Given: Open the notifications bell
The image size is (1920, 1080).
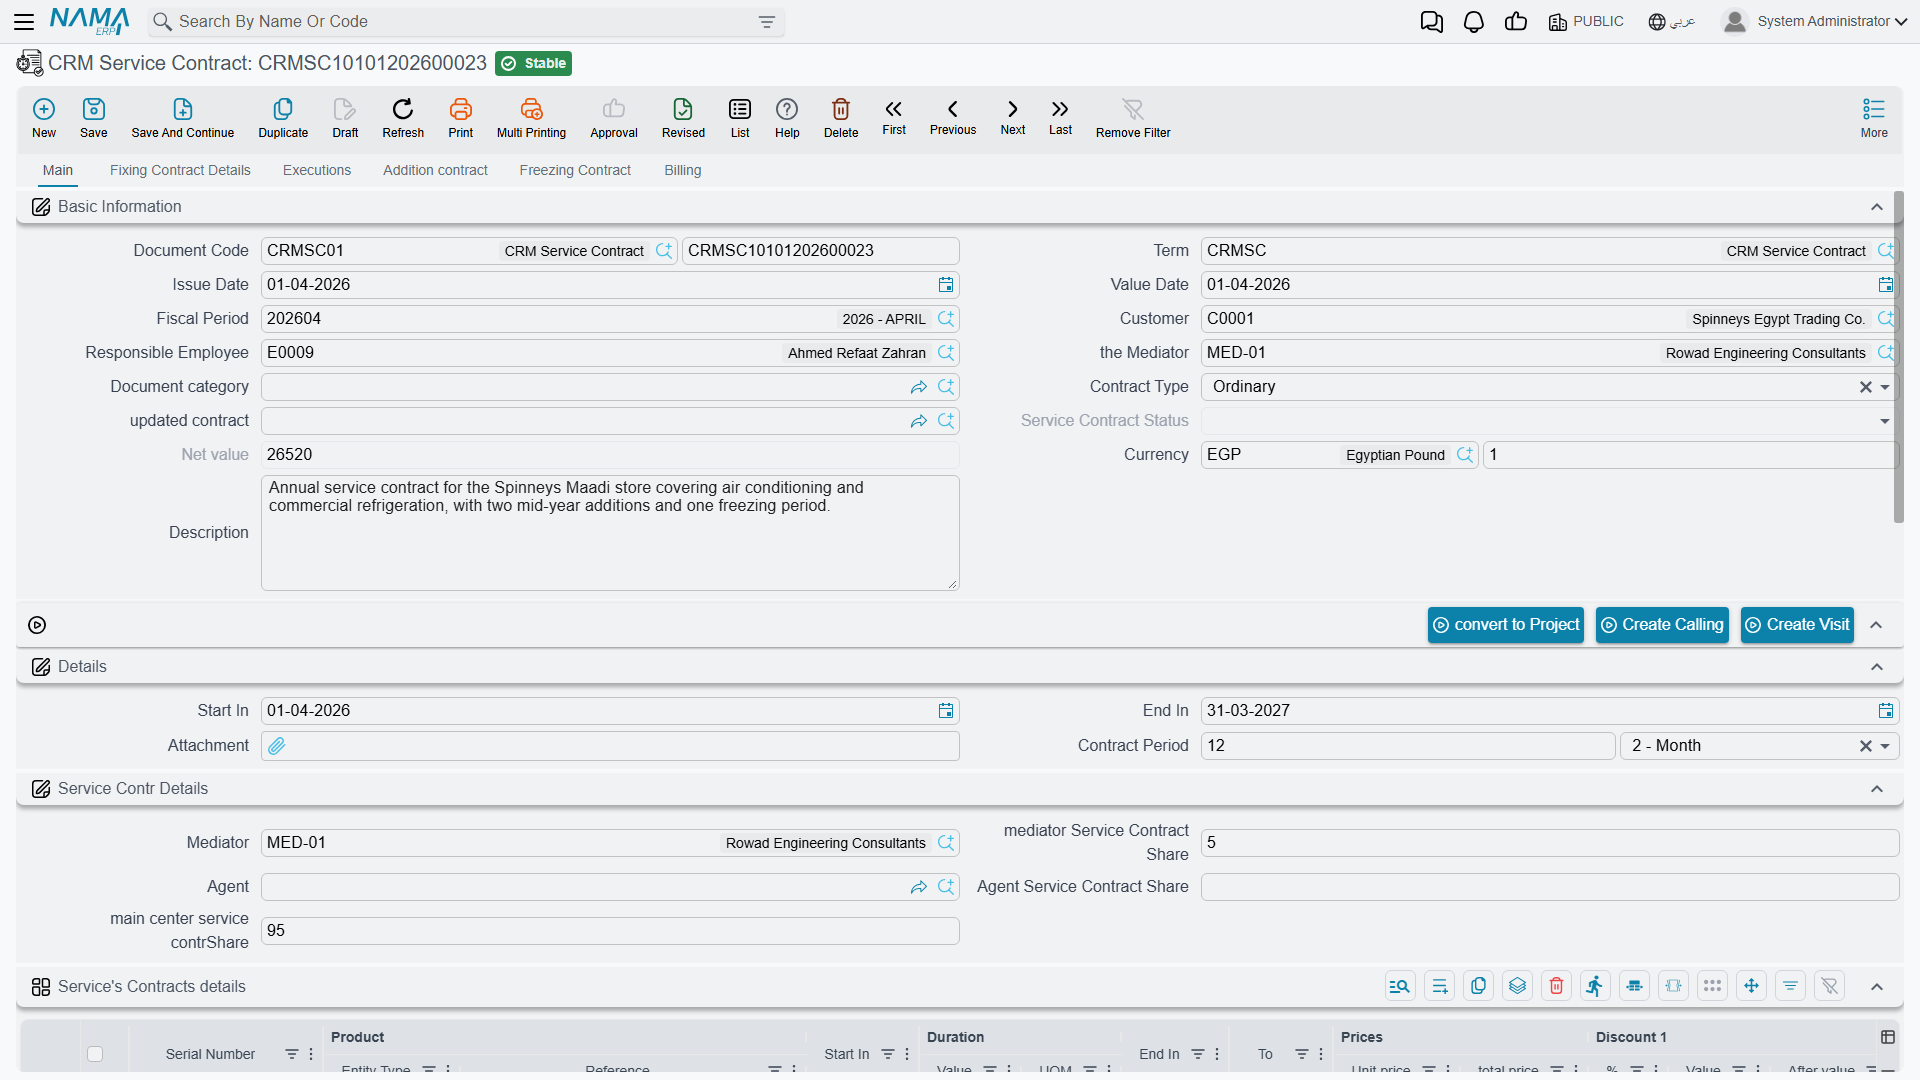Looking at the screenshot, I should [1474, 21].
